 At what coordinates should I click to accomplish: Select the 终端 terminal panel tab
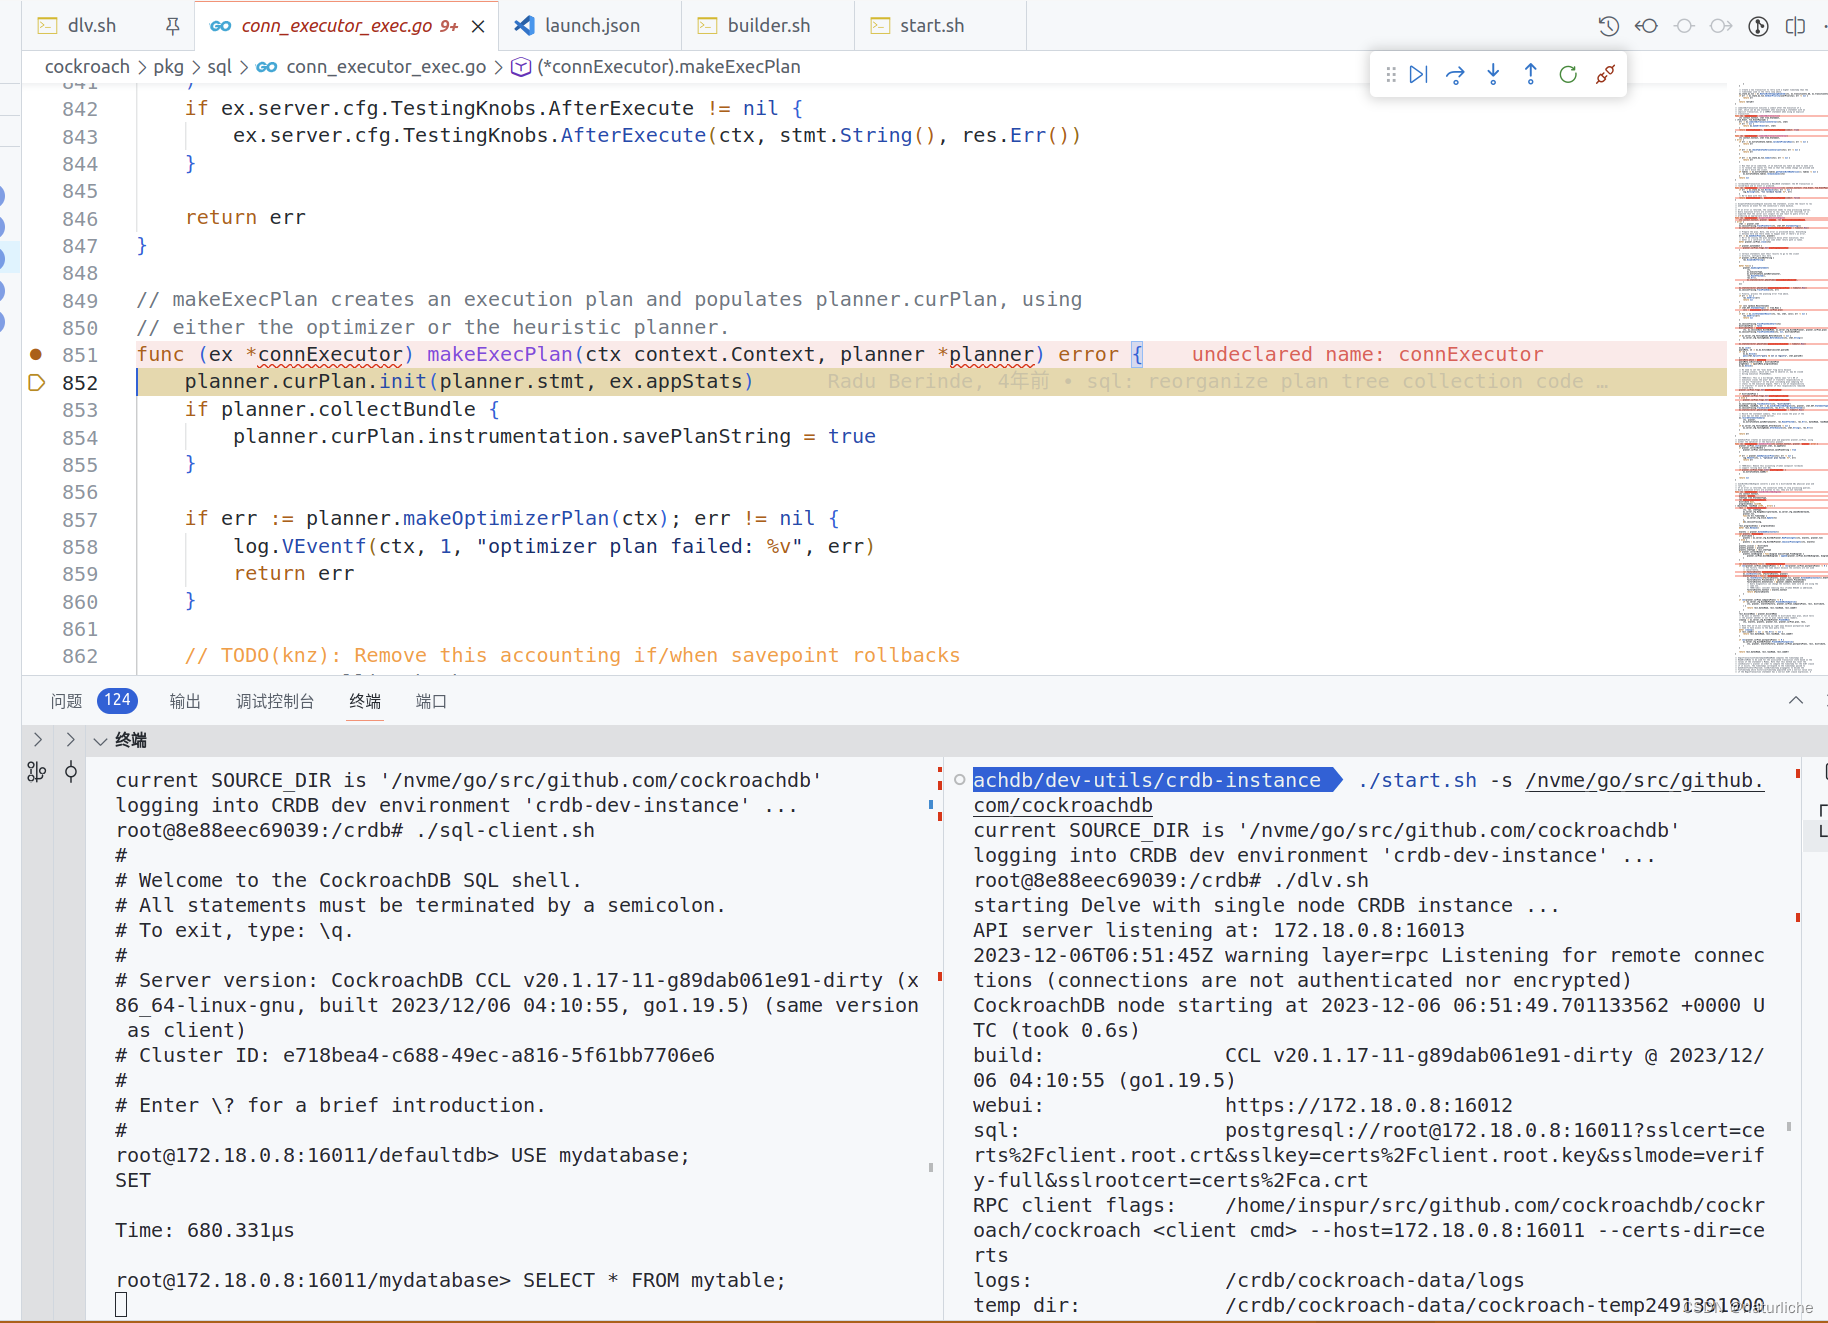pos(365,701)
